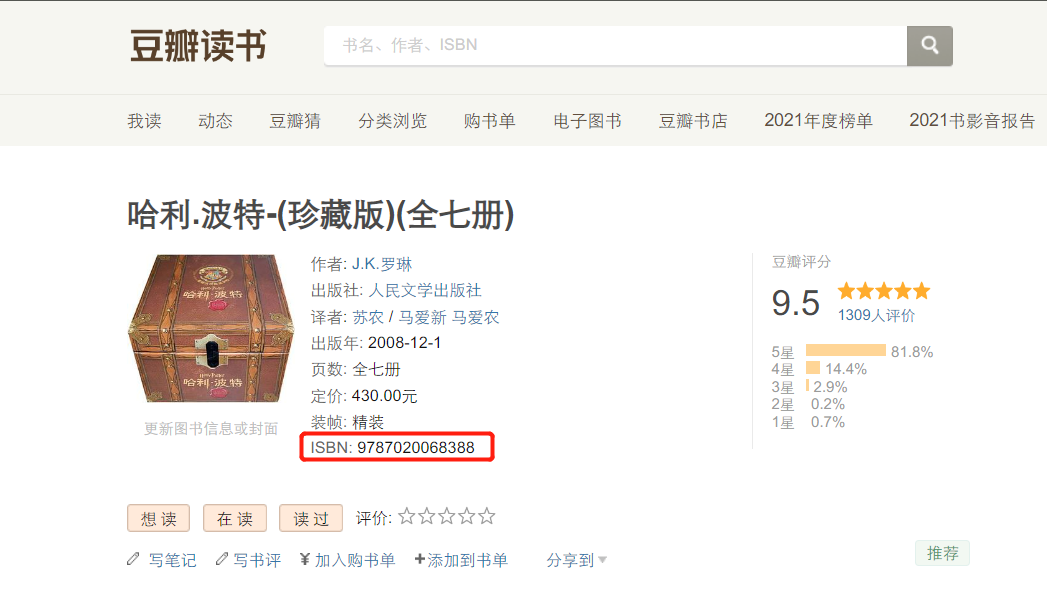Viewport: 1047px width, 603px height.
Task: Rate the book one star
Action: pyautogui.click(x=407, y=516)
